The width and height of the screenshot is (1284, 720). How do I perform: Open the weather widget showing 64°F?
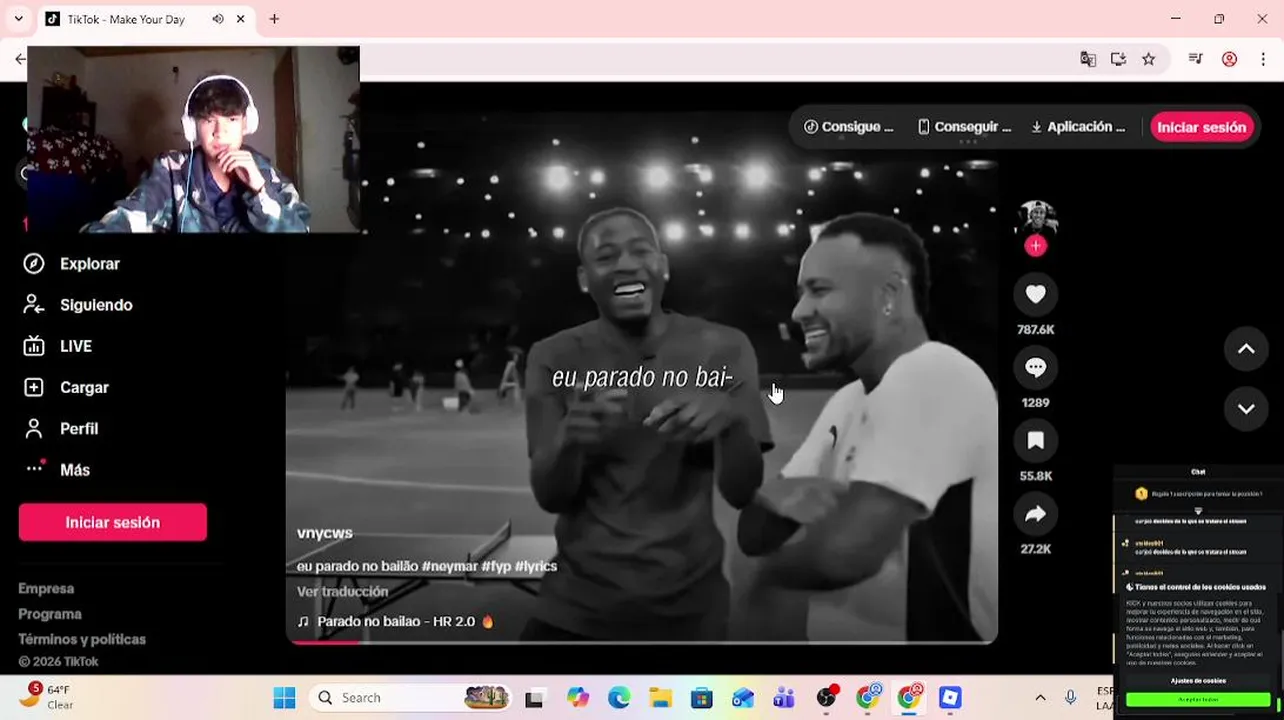pos(45,697)
